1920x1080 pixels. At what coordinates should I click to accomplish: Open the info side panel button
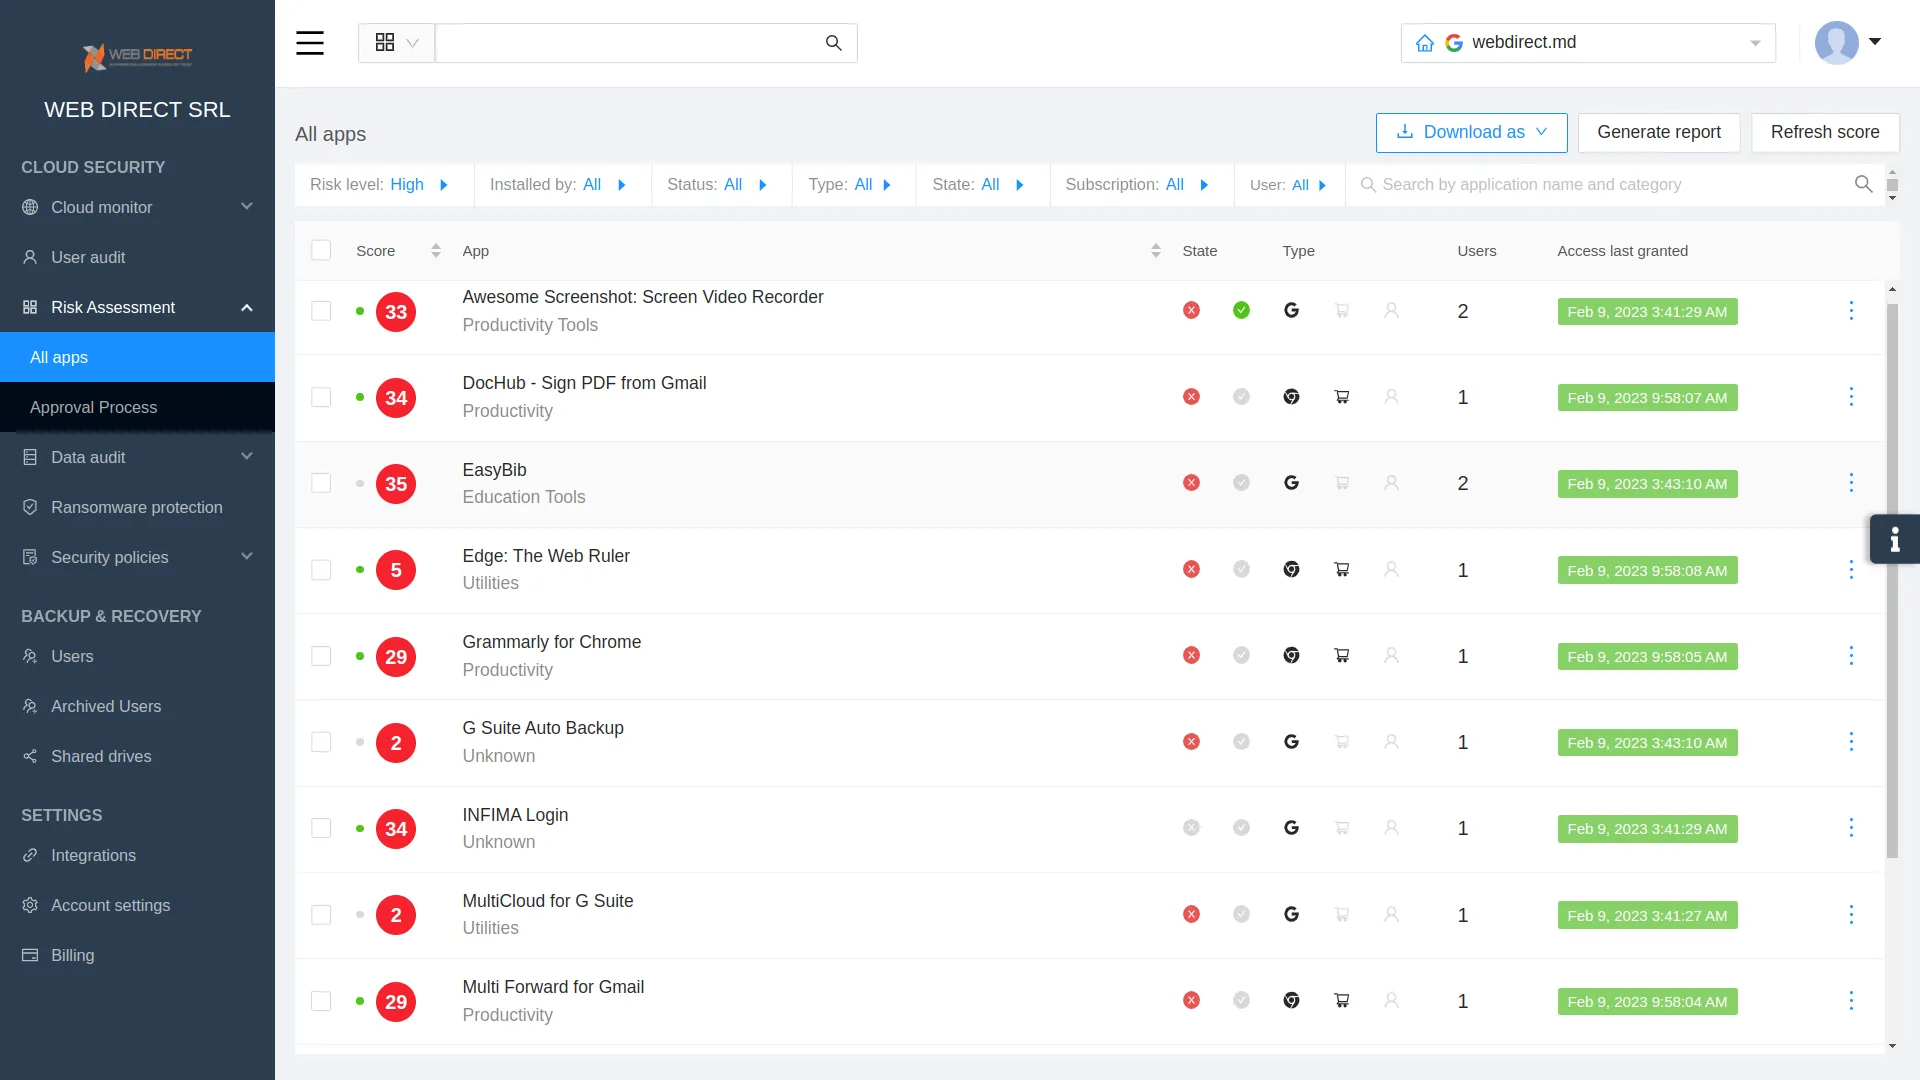click(1894, 540)
